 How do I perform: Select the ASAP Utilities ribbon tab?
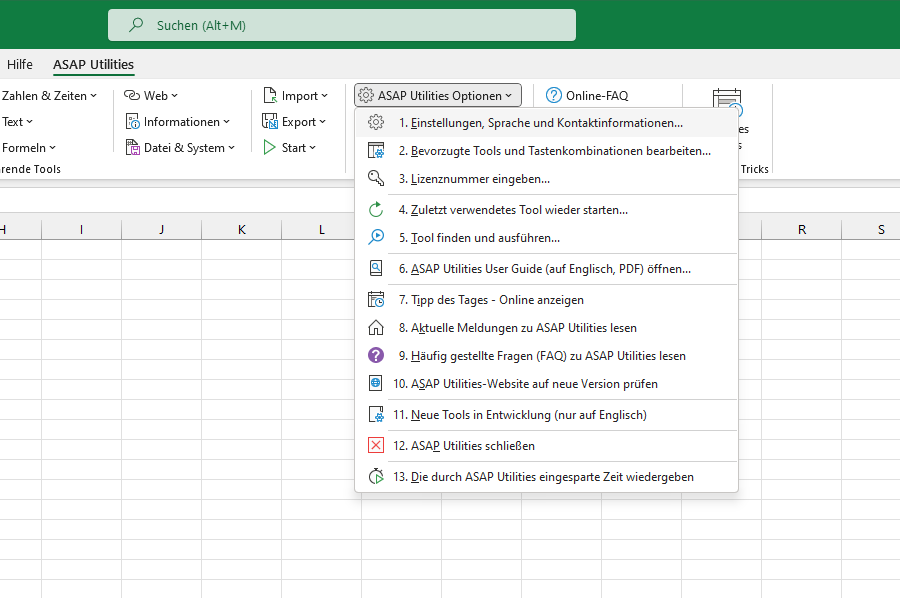point(94,64)
